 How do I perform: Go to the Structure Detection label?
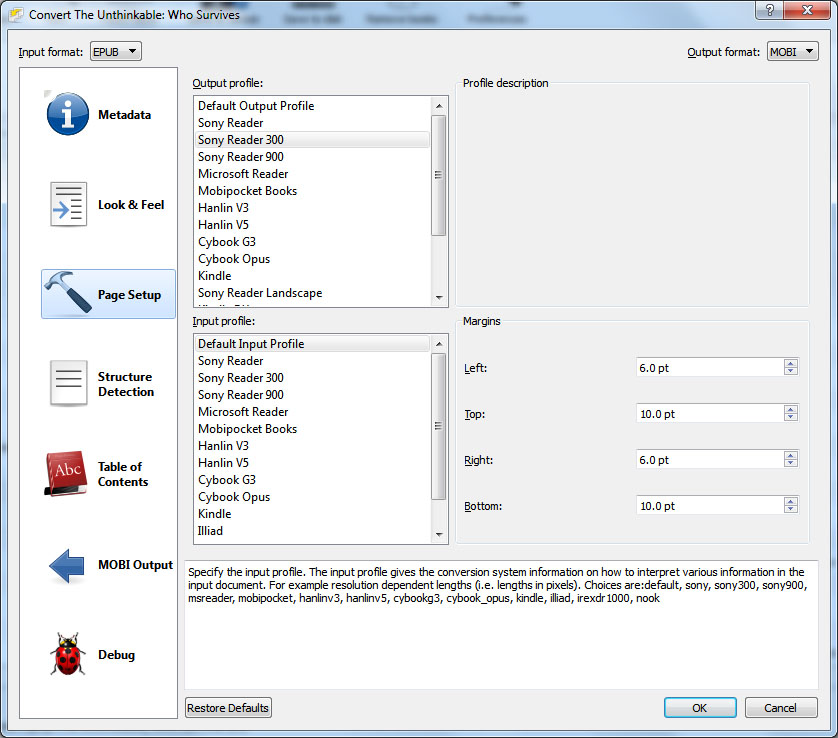[126, 384]
